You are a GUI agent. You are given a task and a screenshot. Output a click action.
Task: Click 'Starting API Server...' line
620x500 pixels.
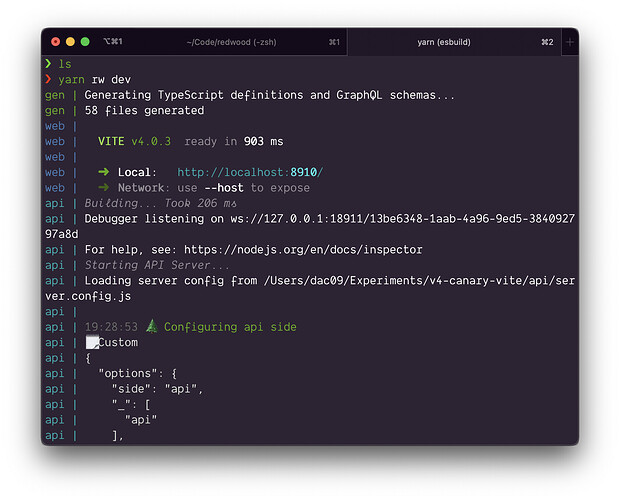tap(157, 265)
